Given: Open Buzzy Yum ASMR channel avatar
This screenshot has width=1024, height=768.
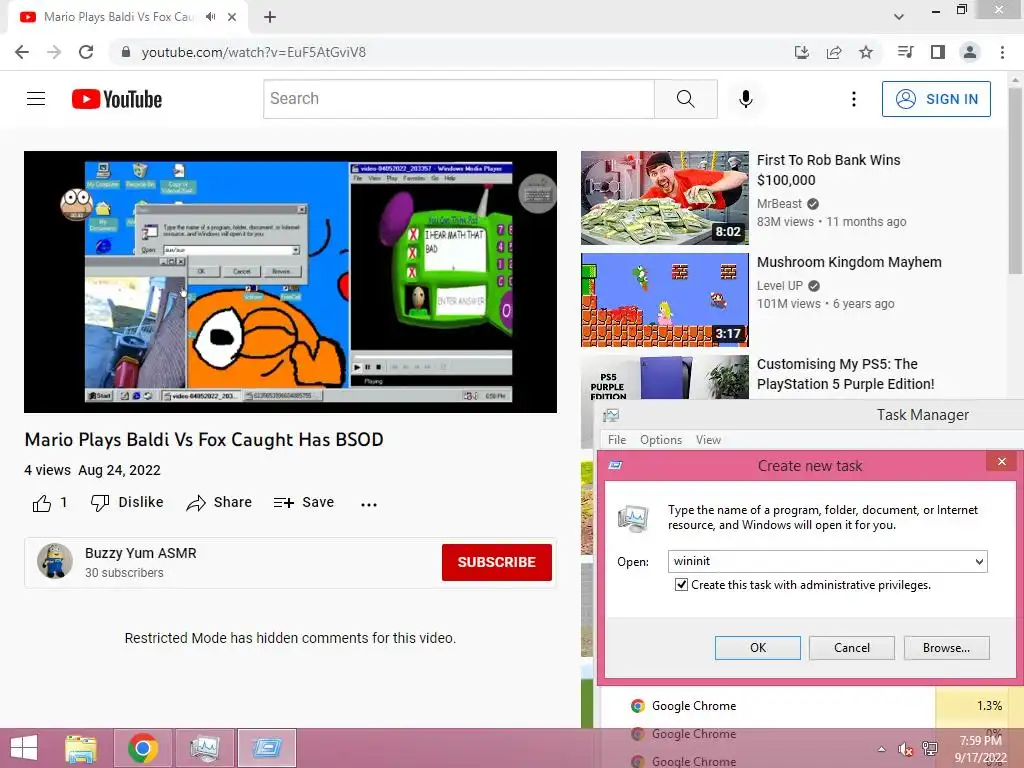Looking at the screenshot, I should pyautogui.click(x=55, y=561).
